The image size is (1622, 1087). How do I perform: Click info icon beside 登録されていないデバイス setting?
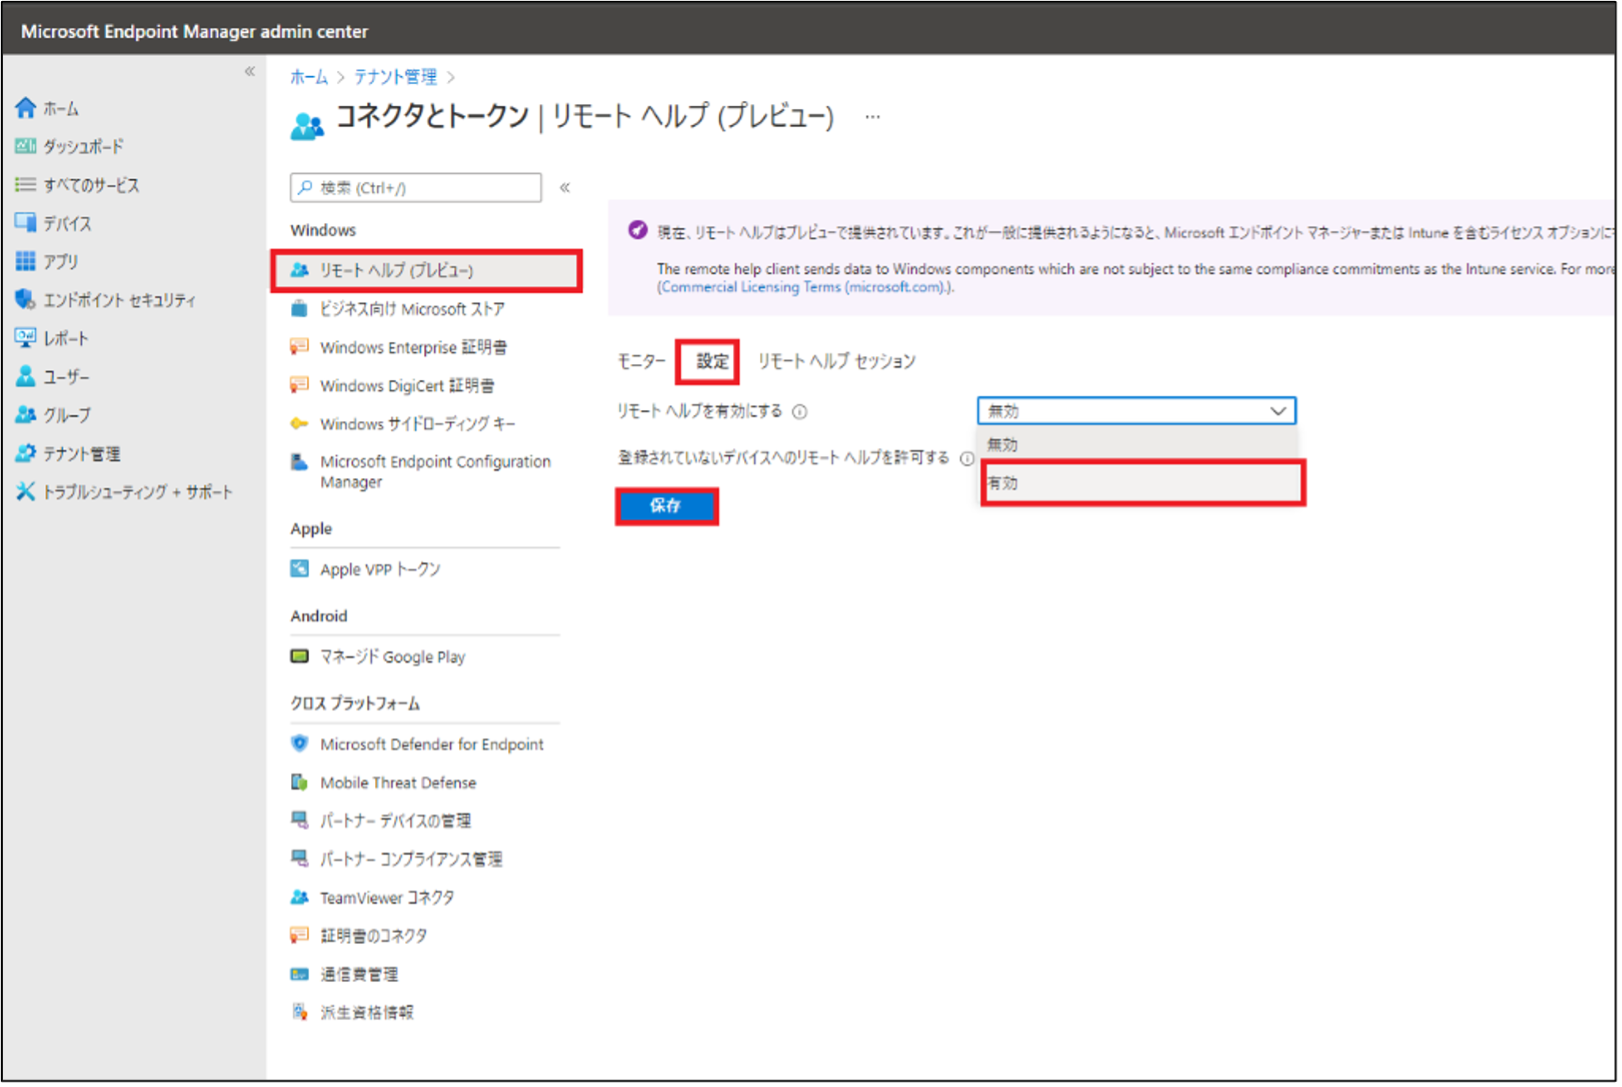[968, 459]
